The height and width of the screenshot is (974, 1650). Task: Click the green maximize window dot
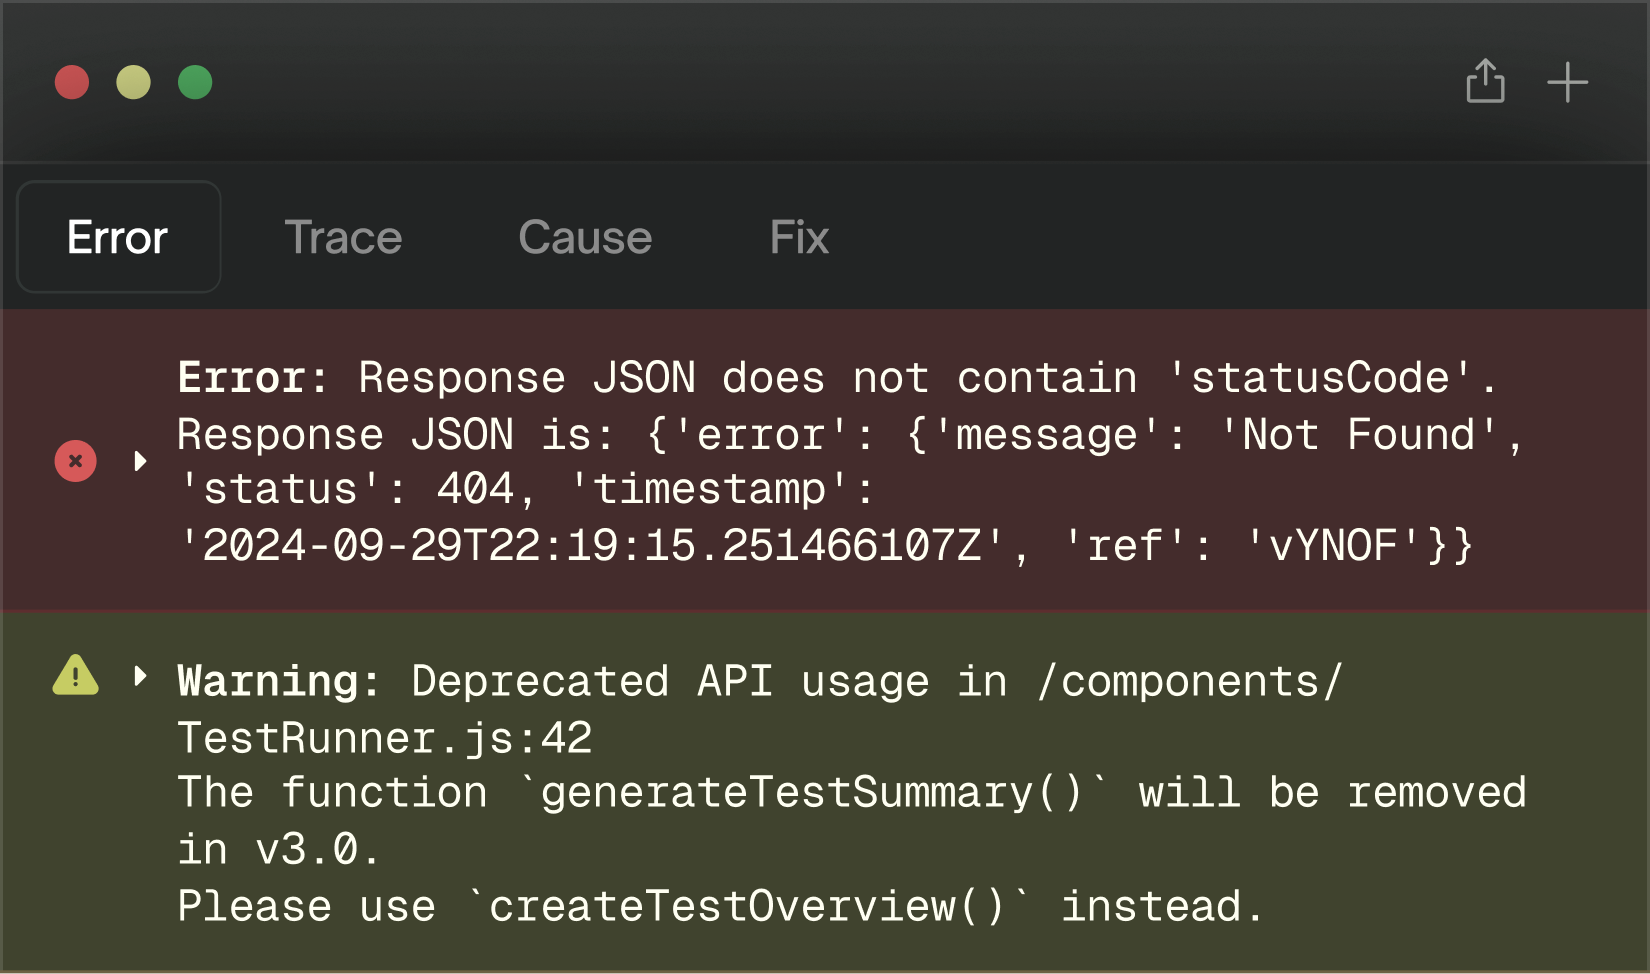coord(195,82)
